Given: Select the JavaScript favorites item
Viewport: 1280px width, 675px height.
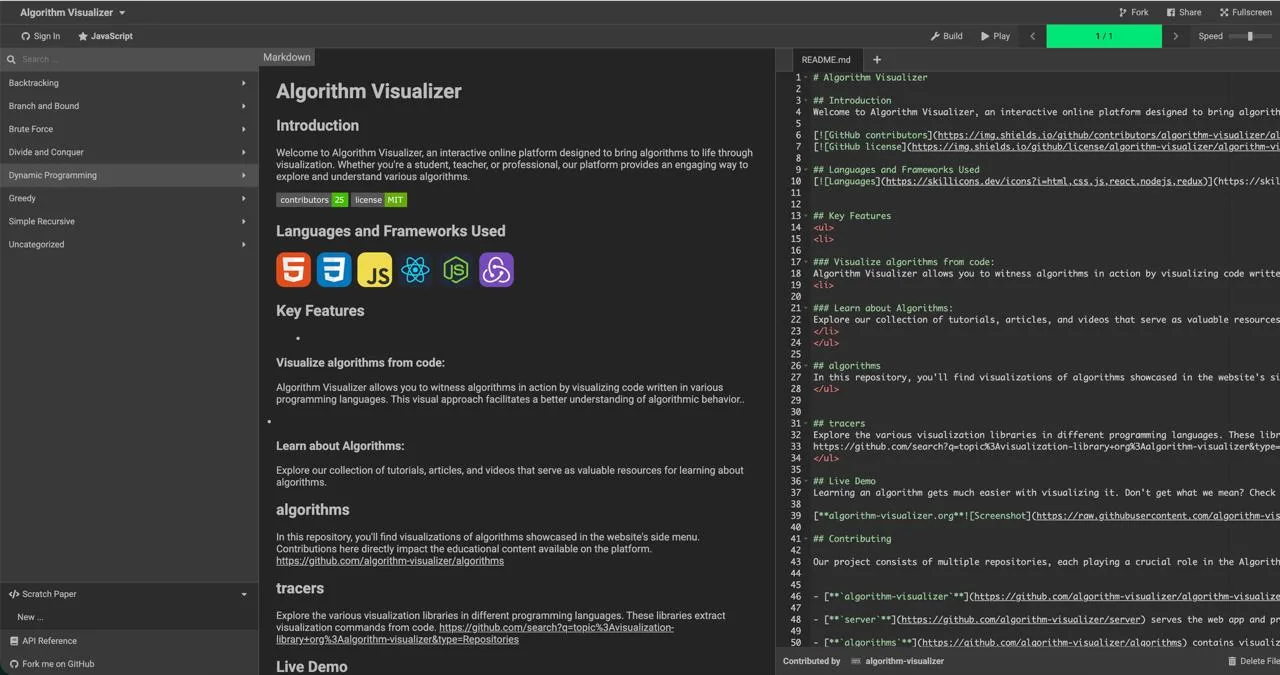Looking at the screenshot, I should (x=105, y=36).
